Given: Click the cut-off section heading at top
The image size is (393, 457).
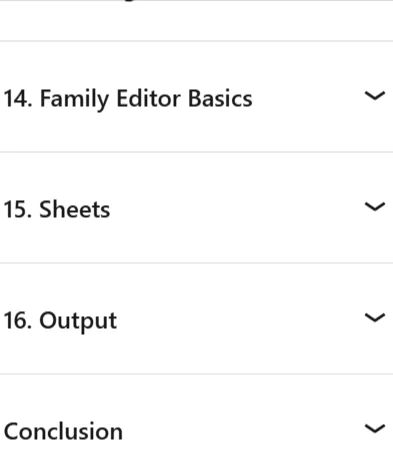Looking at the screenshot, I should [132, 1].
